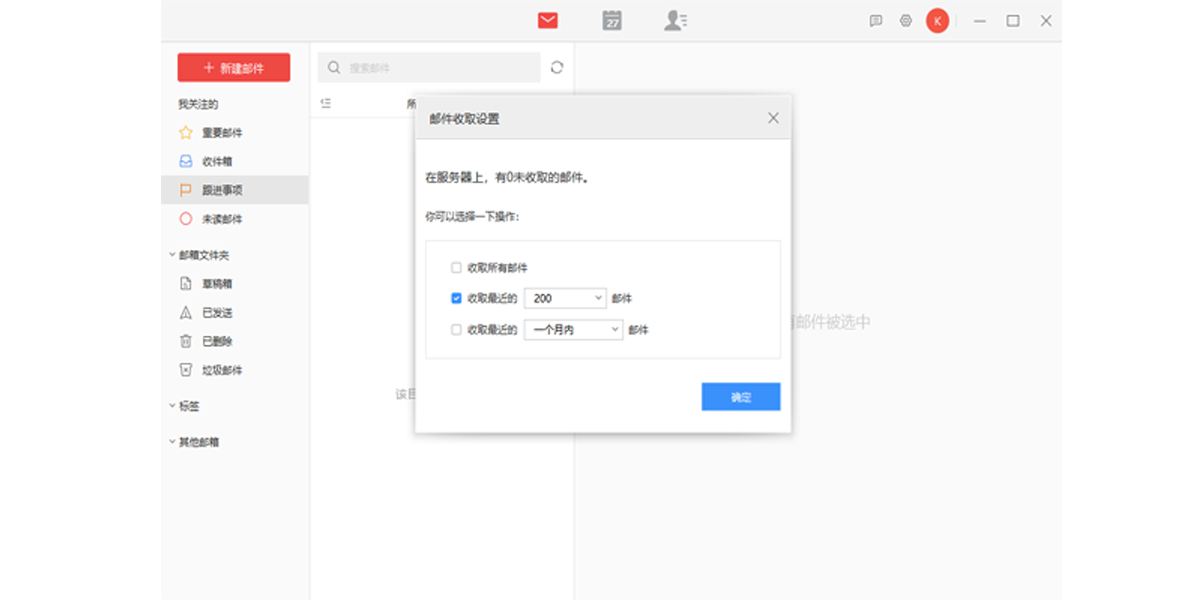Confirm settings with the 确定 button

tap(741, 396)
